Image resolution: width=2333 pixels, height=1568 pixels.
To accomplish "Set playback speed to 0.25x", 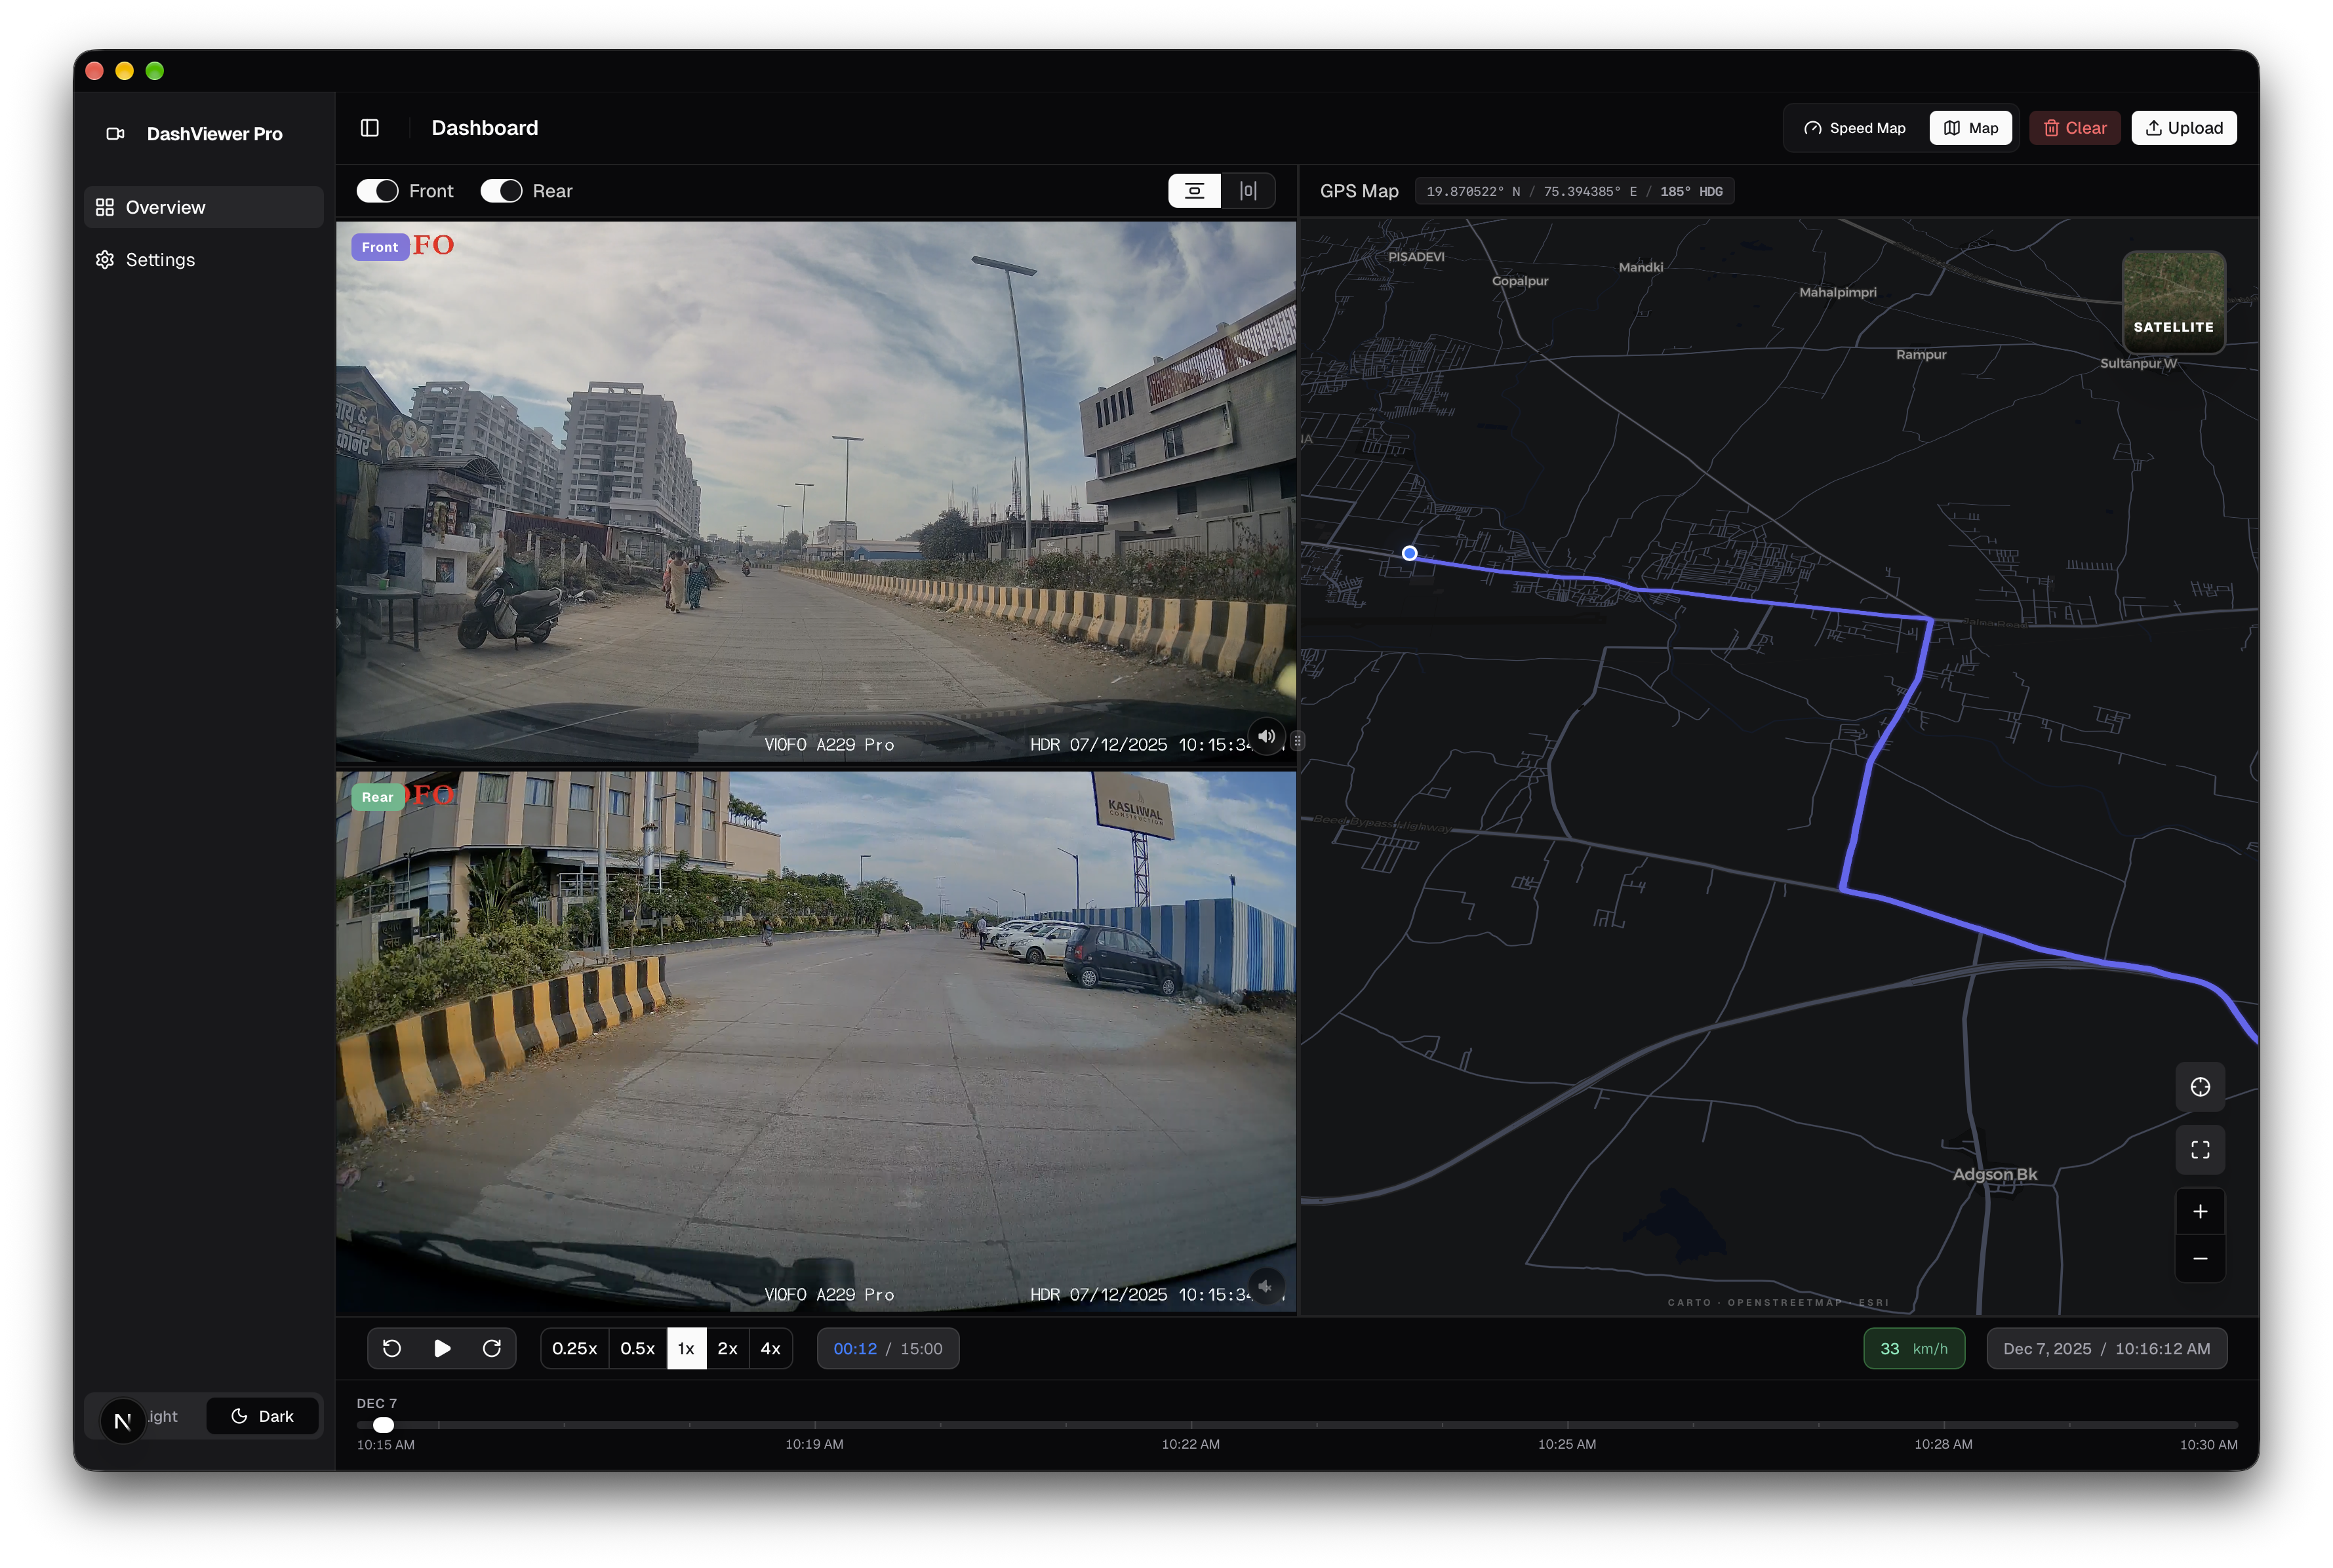I will click(574, 1349).
